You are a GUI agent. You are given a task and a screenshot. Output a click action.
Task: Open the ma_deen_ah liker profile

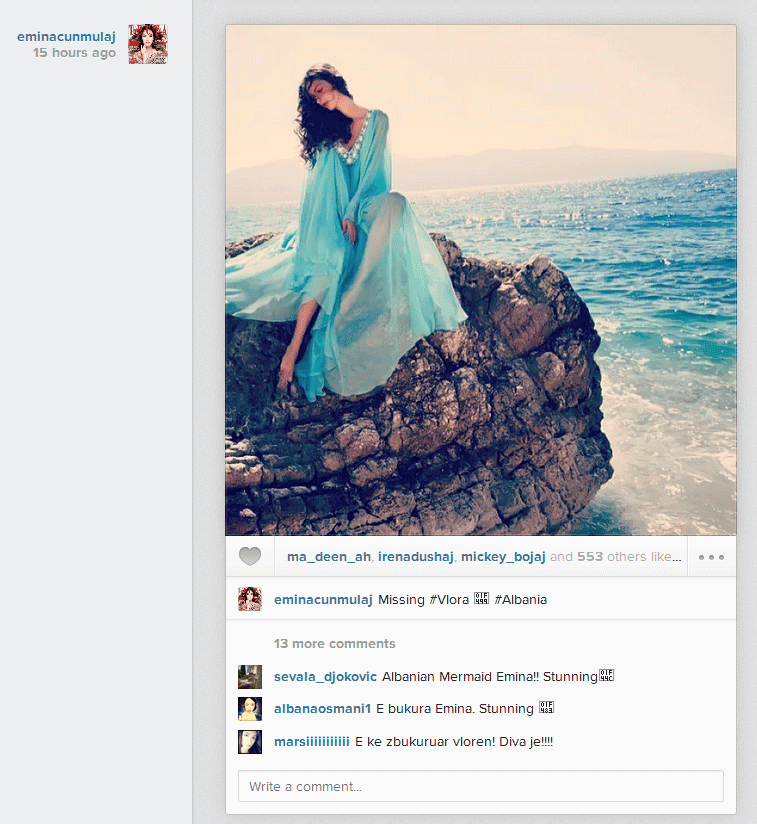(x=328, y=557)
